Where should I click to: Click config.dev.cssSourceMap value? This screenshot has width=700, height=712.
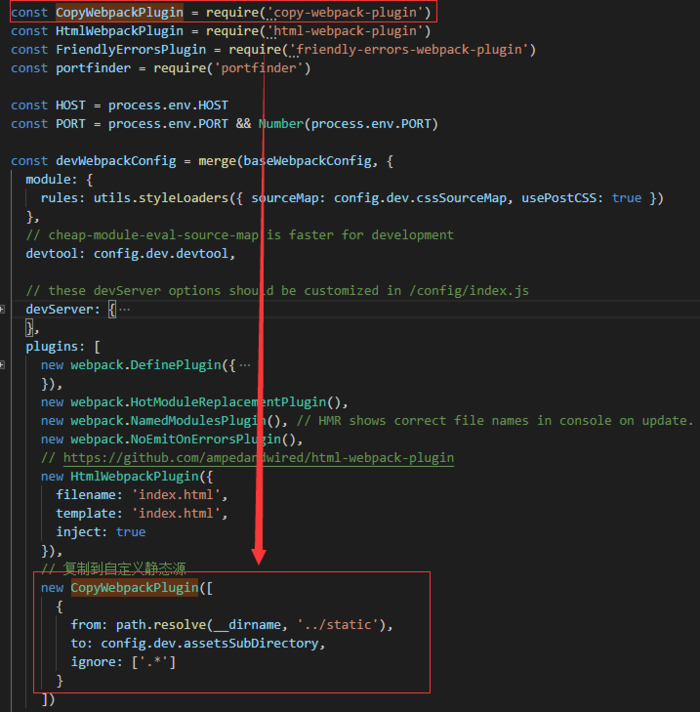coord(420,198)
